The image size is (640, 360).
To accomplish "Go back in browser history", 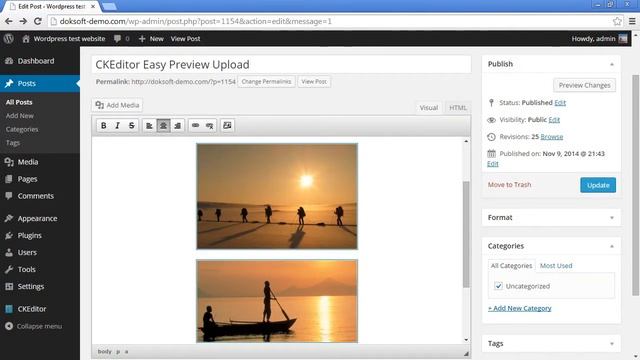I will [x=9, y=21].
